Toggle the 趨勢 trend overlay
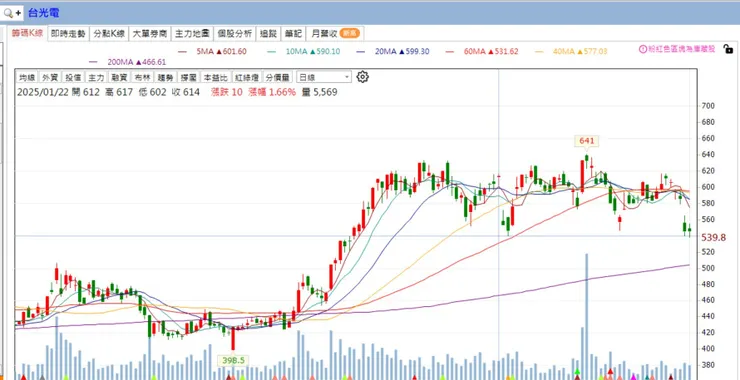The width and height of the screenshot is (740, 380). [x=166, y=77]
